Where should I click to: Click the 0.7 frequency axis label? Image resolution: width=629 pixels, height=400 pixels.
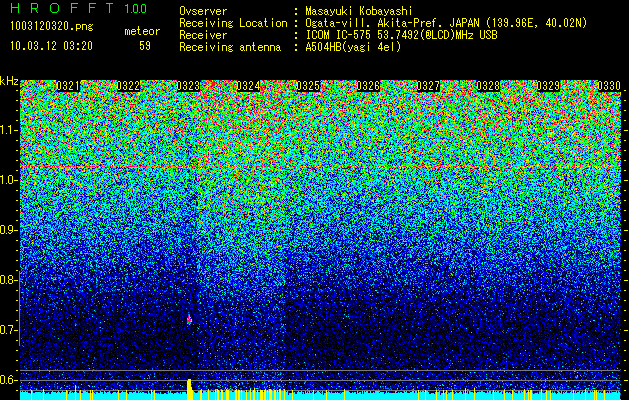(7, 330)
